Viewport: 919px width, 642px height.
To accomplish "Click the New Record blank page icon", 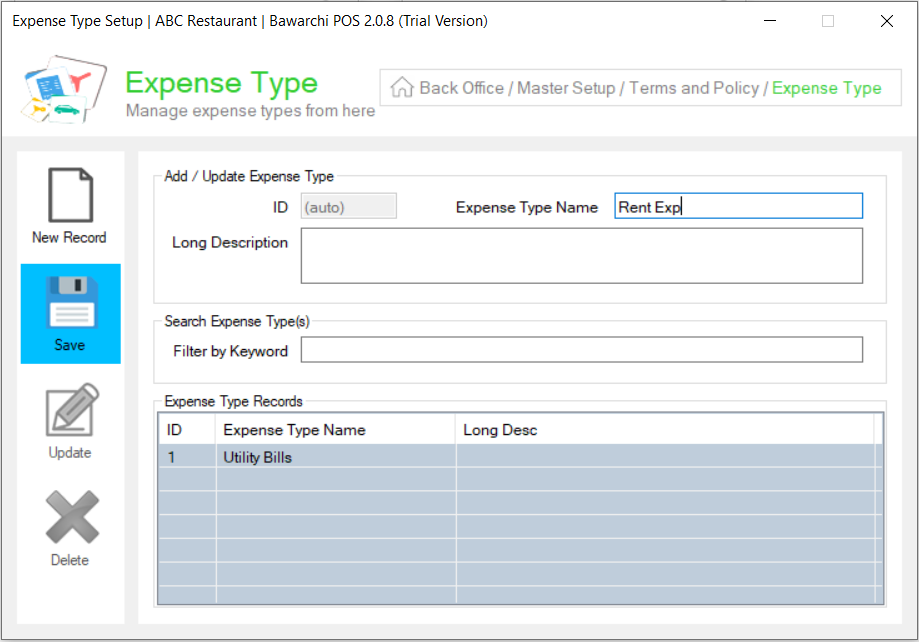I will pos(70,196).
